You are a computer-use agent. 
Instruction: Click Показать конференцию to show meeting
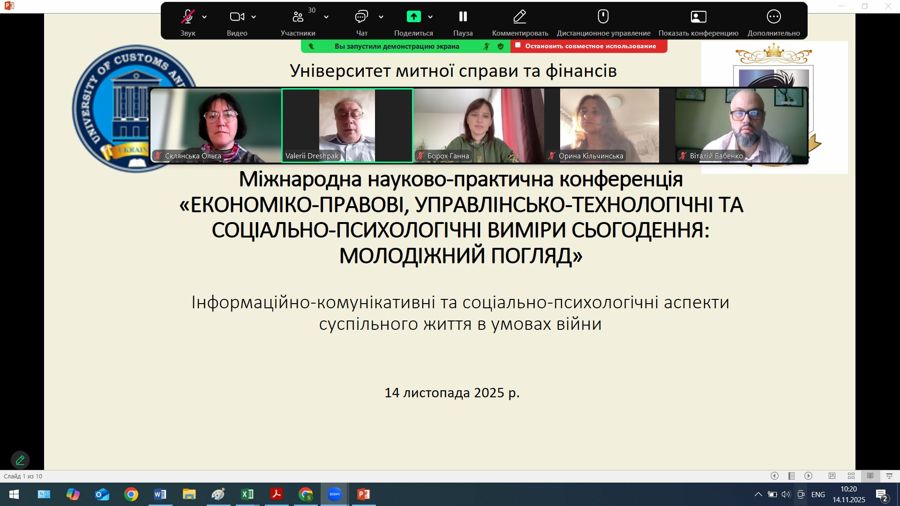pyautogui.click(x=698, y=18)
